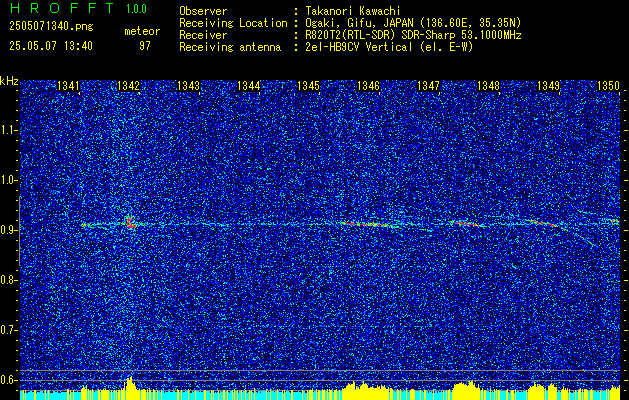Viewport: 629px width, 400px height.
Task: Click the 1.0 kHz axis label
Action: [x=8, y=180]
